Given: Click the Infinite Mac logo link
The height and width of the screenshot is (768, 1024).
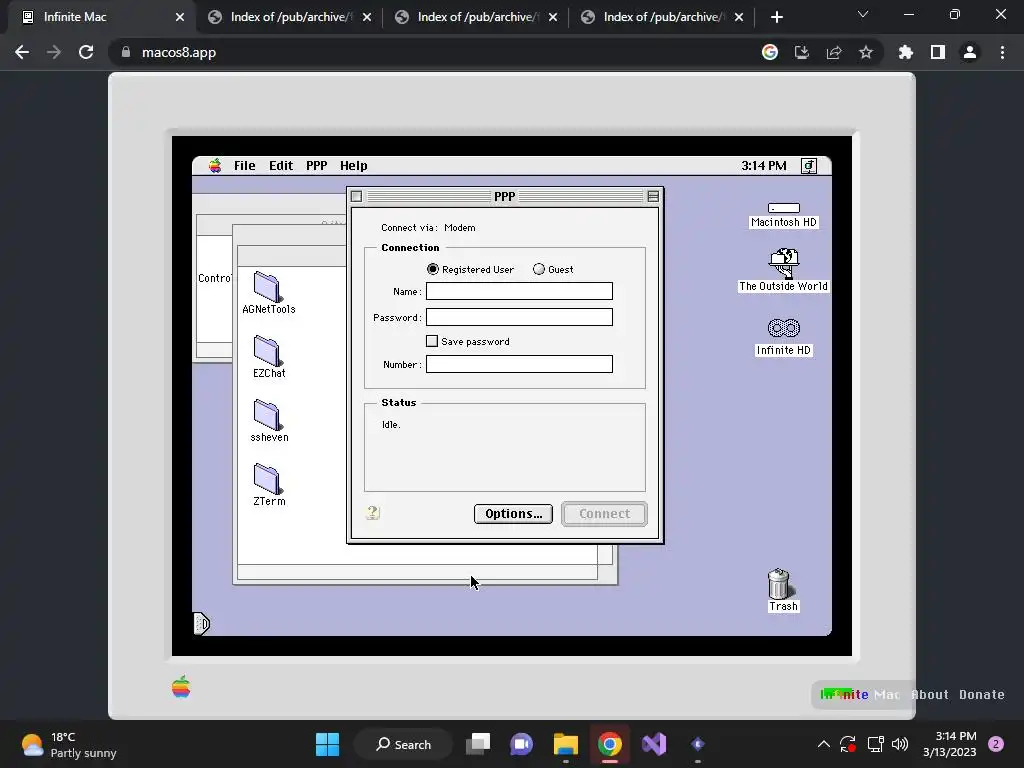Looking at the screenshot, I should (860, 695).
